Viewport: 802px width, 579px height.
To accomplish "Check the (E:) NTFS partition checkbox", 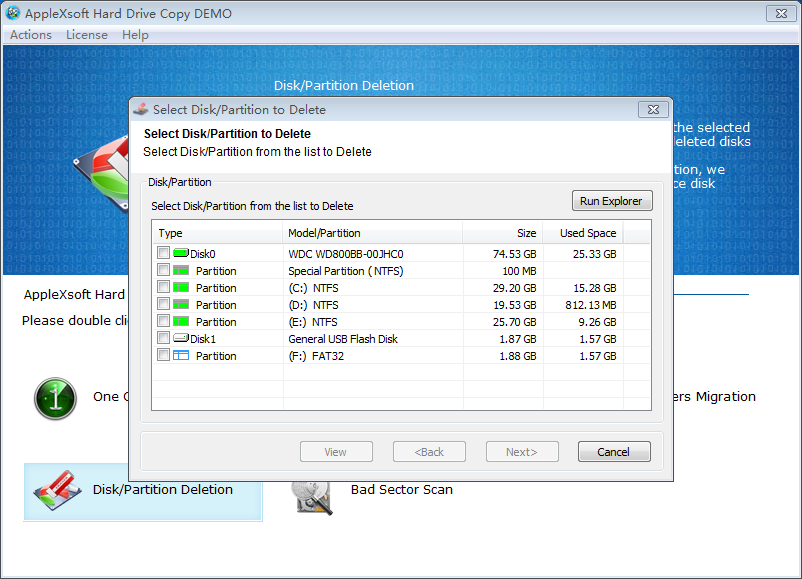I will click(x=163, y=321).
